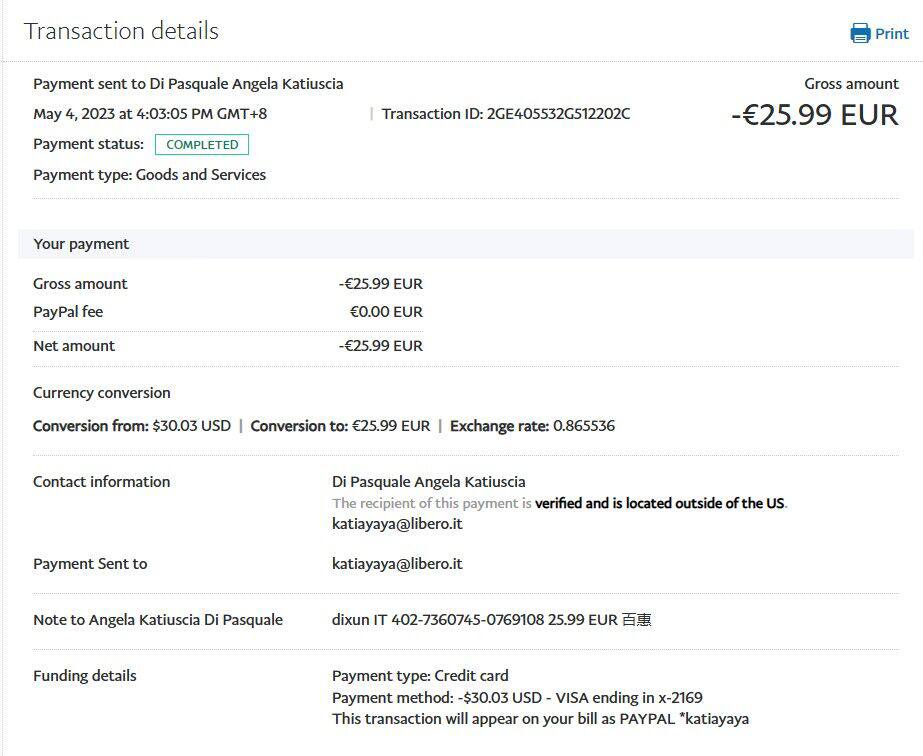
Task: Click the Net amount value
Action: click(x=380, y=346)
